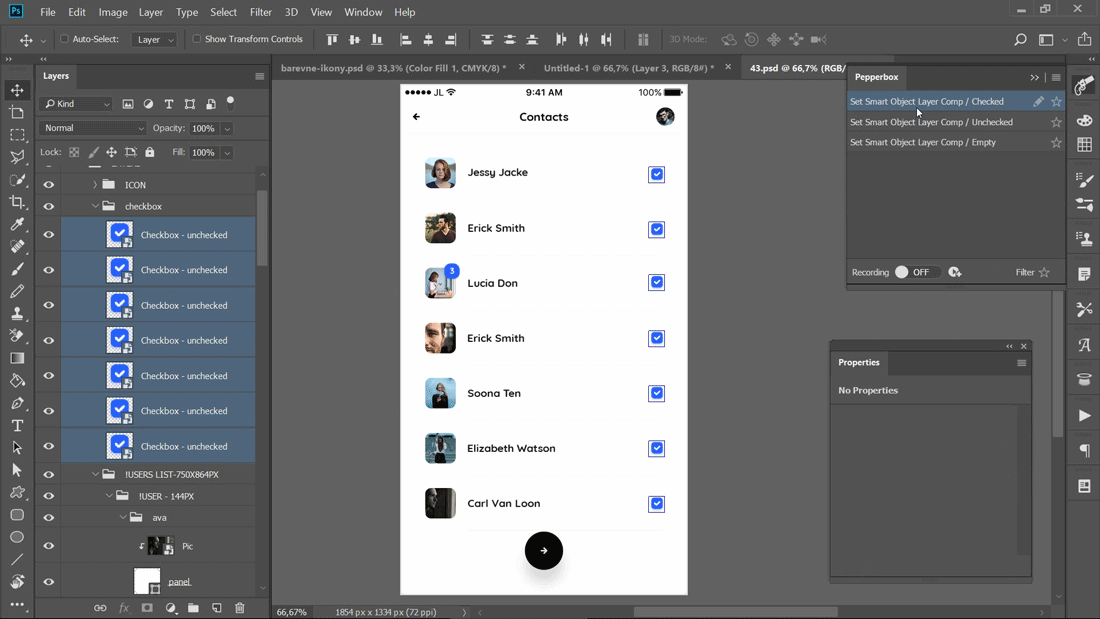Collapse the checkbox group in Layers
1100x619 pixels.
(97, 205)
